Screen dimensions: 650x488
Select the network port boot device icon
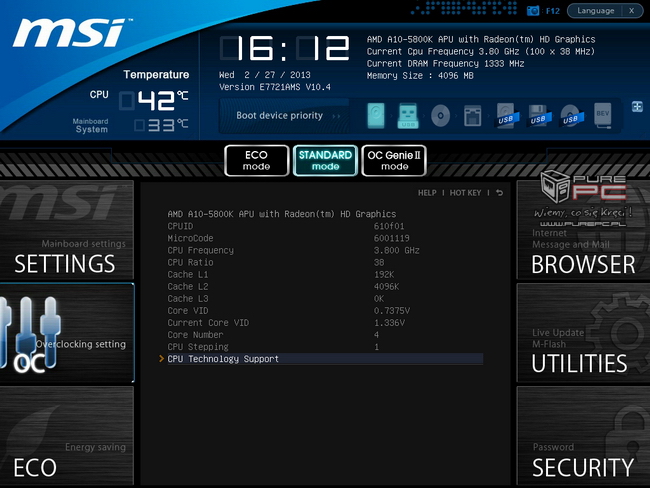tap(473, 116)
